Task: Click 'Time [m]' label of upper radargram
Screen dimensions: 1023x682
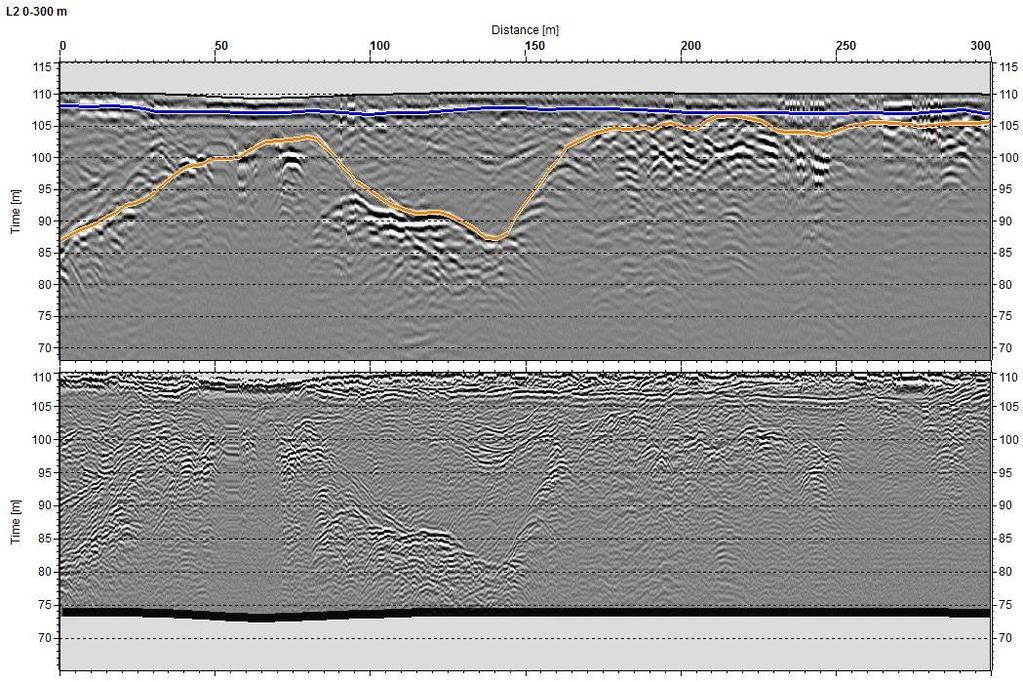Action: click(16, 211)
